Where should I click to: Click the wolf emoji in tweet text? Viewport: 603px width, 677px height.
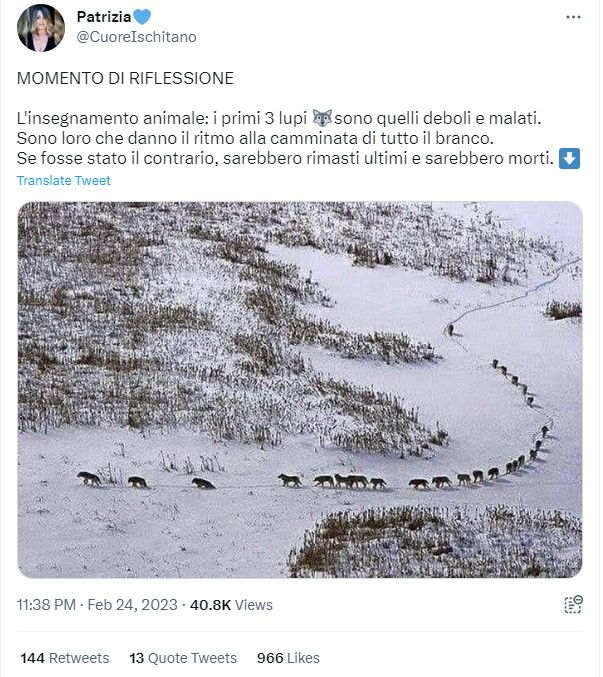322,118
